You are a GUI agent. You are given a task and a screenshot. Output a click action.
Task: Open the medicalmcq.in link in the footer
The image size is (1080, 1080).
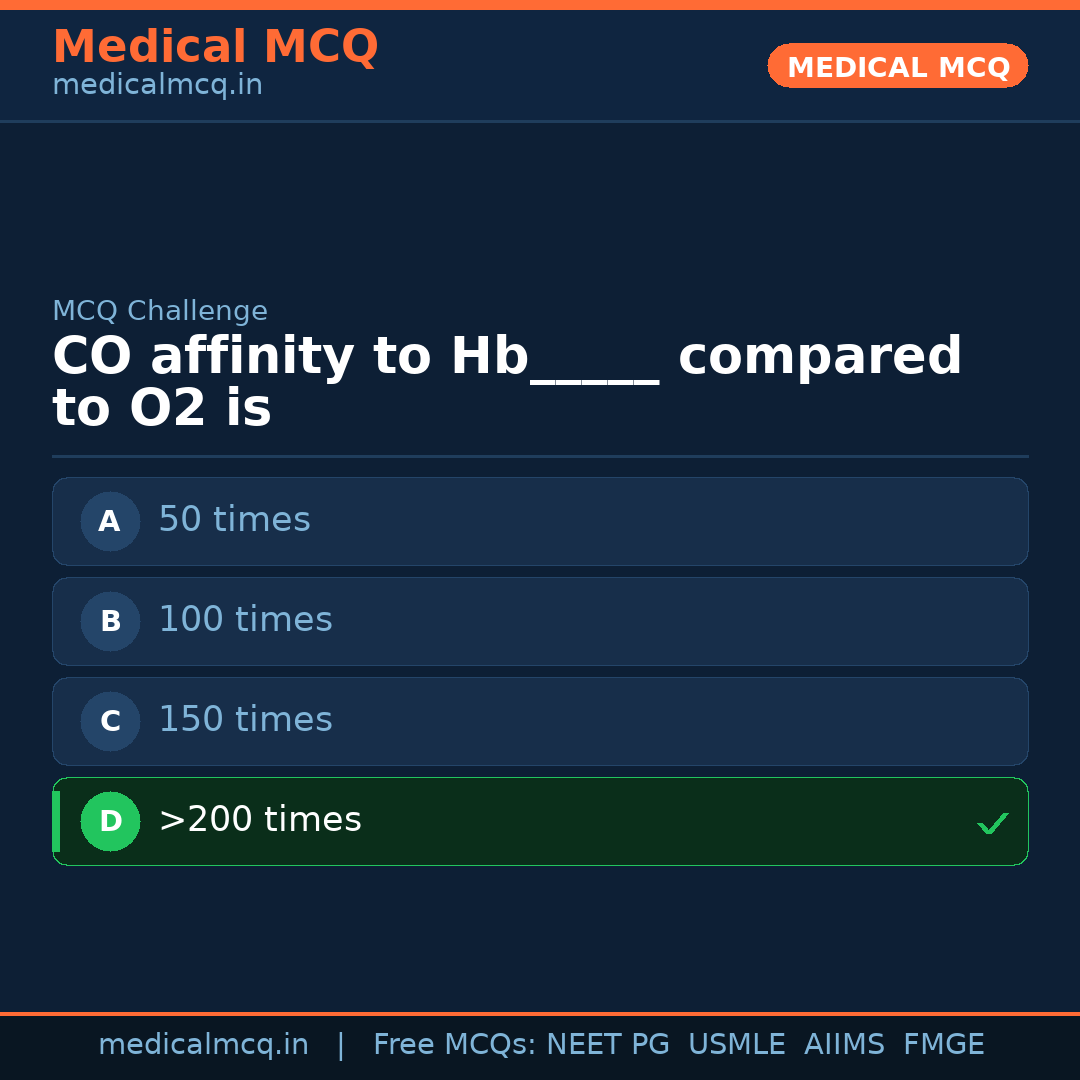[x=203, y=1045]
